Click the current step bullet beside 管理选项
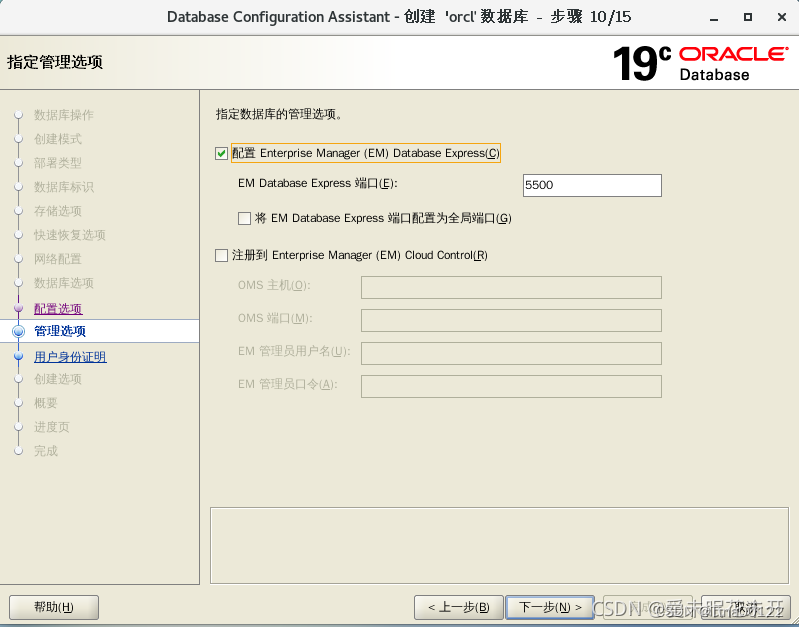Image resolution: width=799 pixels, height=627 pixels. point(19,331)
